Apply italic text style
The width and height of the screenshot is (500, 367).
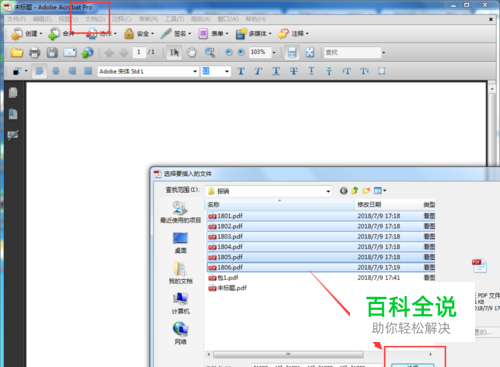tap(258, 71)
